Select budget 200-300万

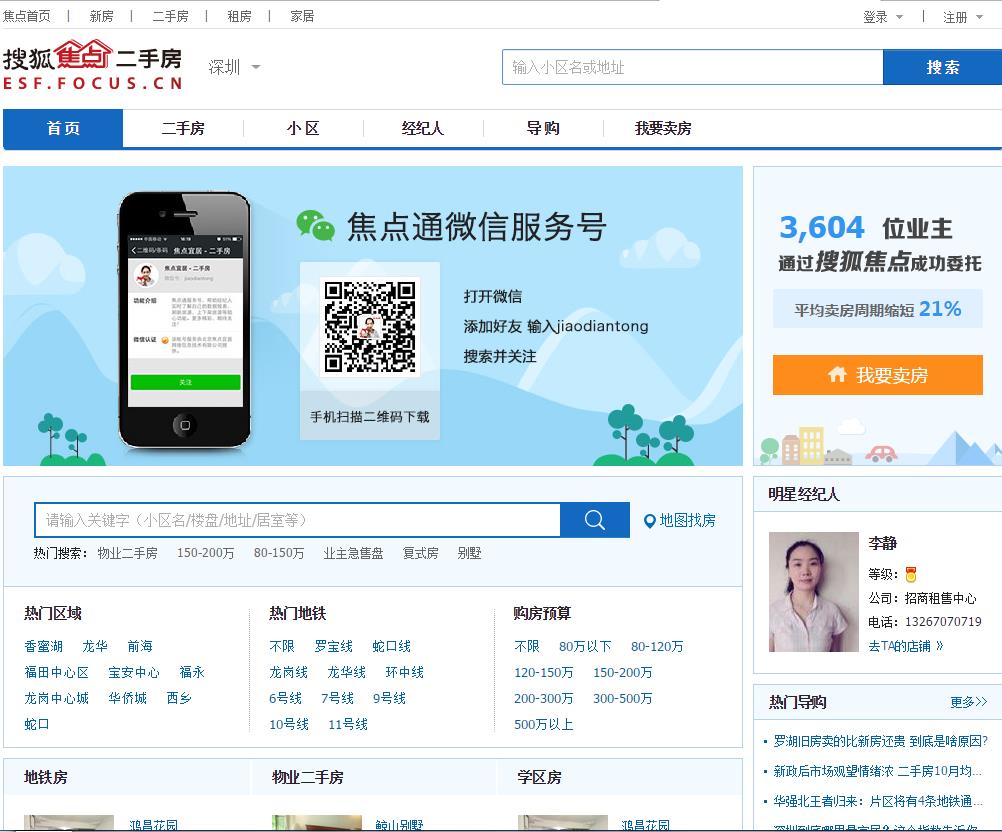[544, 698]
